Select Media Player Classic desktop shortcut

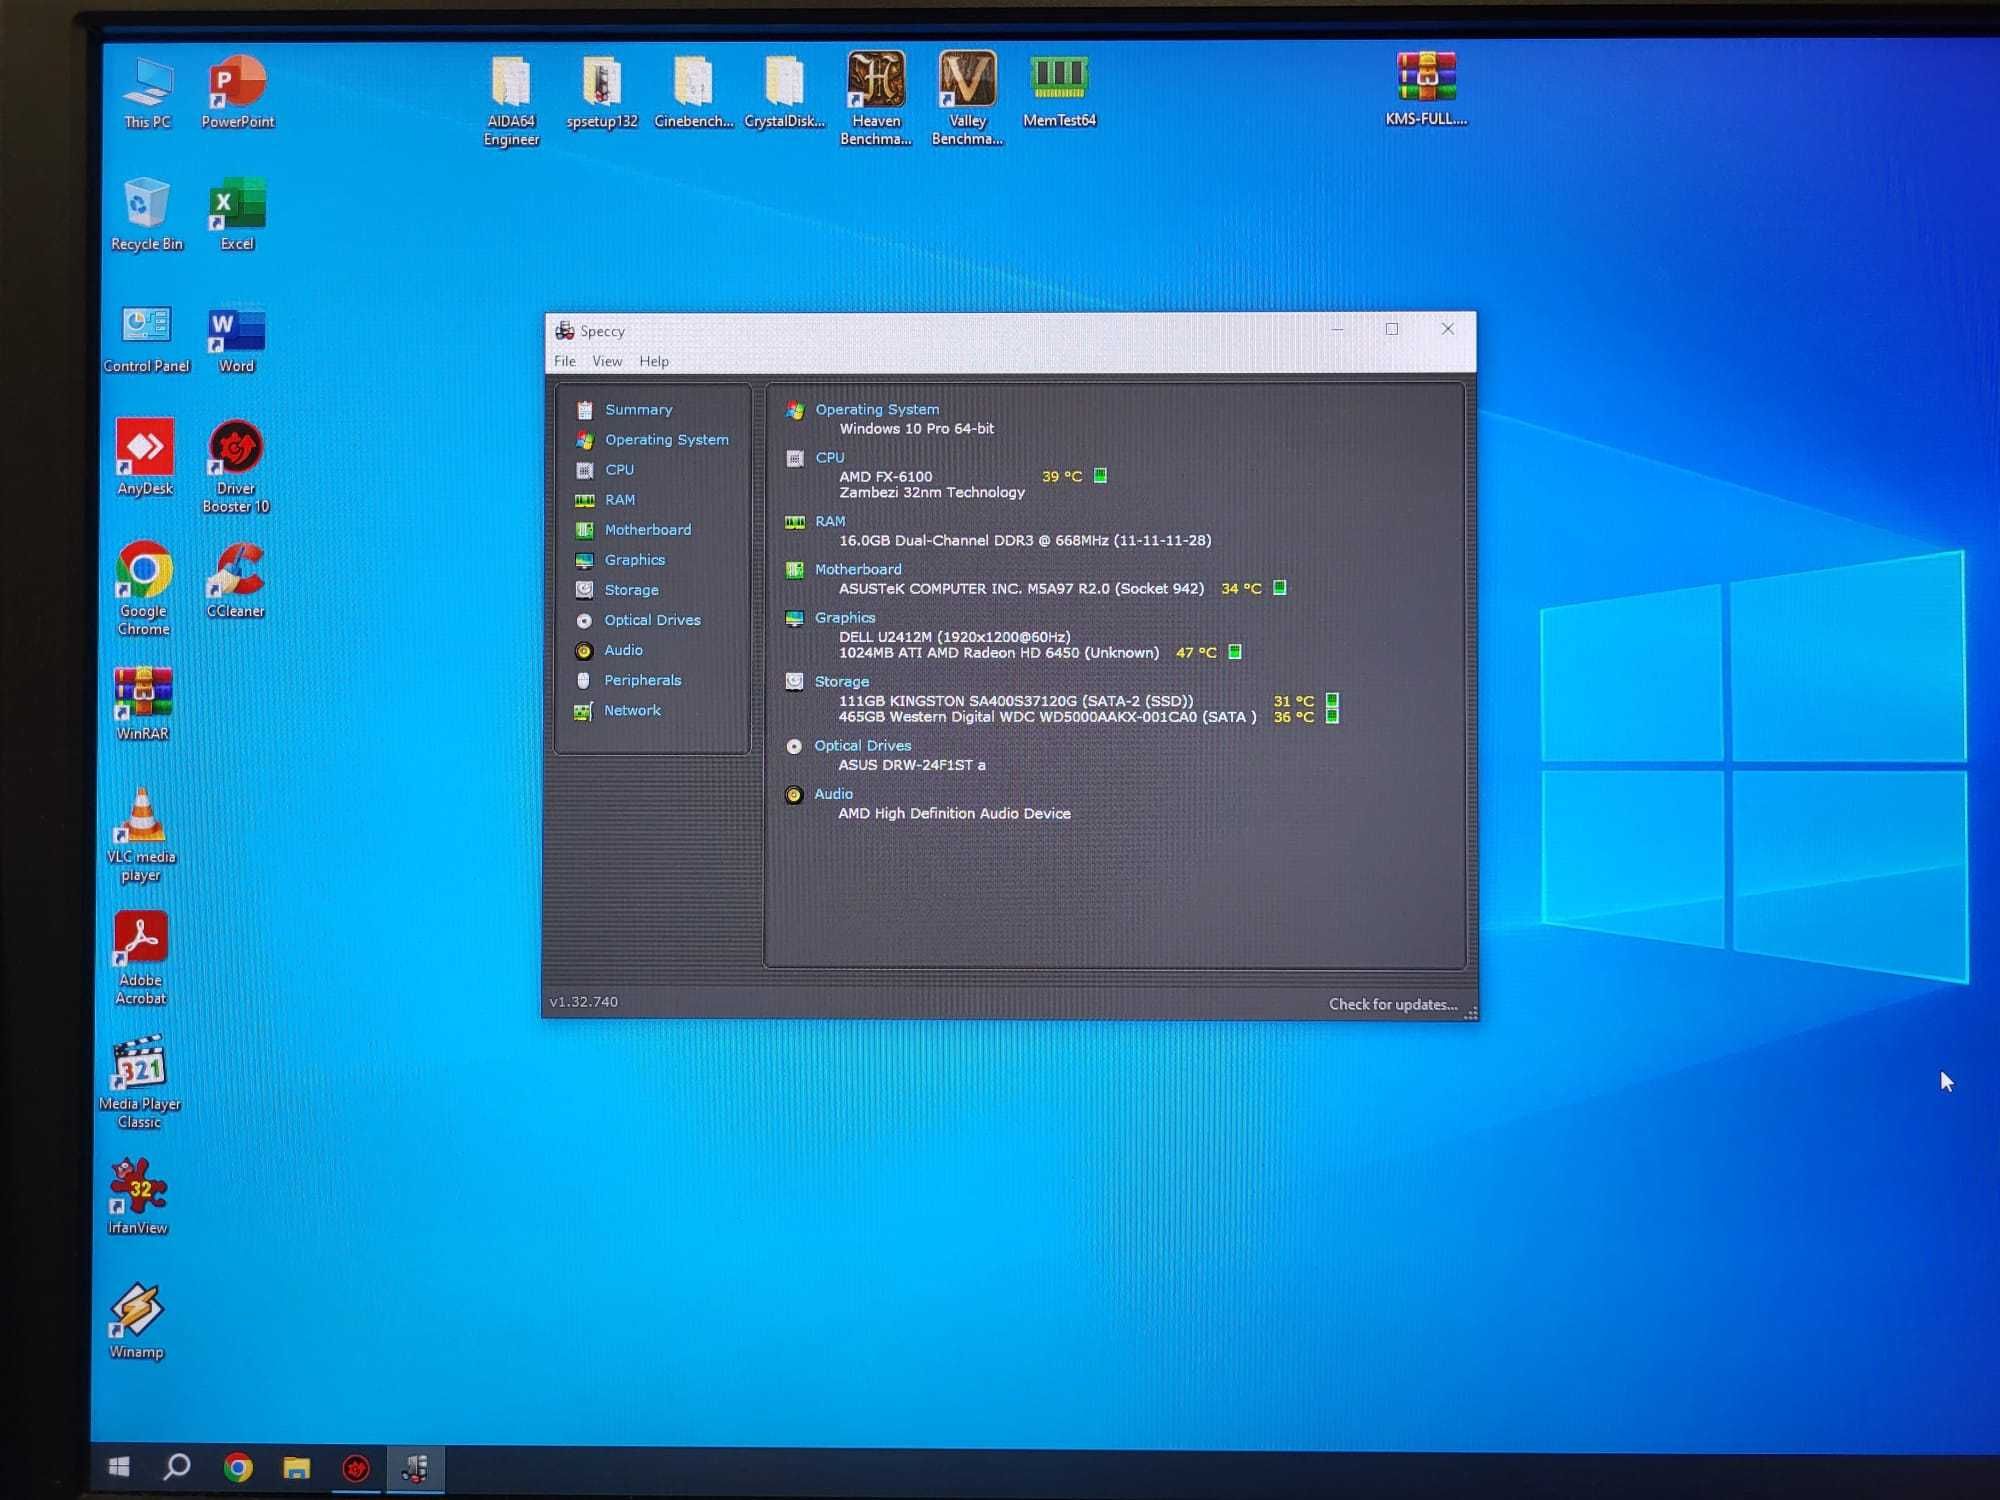(x=140, y=1083)
